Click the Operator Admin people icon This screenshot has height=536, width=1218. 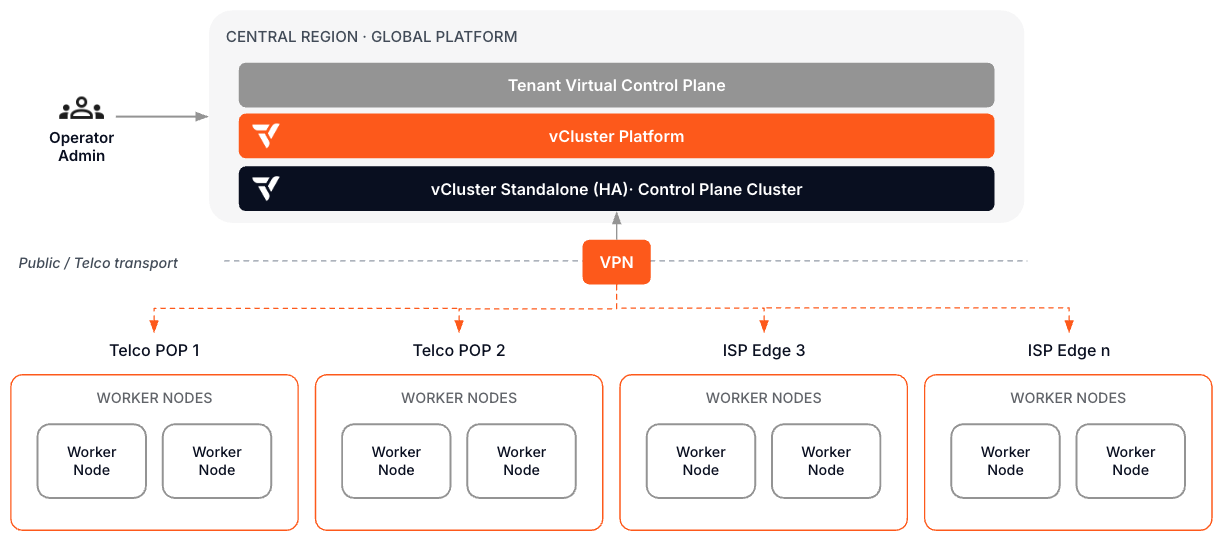82,109
